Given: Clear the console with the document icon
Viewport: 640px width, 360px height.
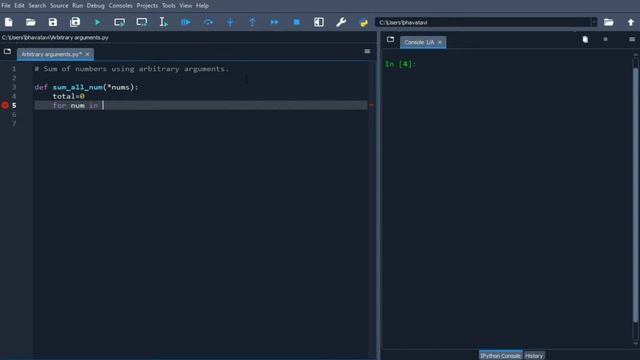Looking at the screenshot, I should click(585, 39).
